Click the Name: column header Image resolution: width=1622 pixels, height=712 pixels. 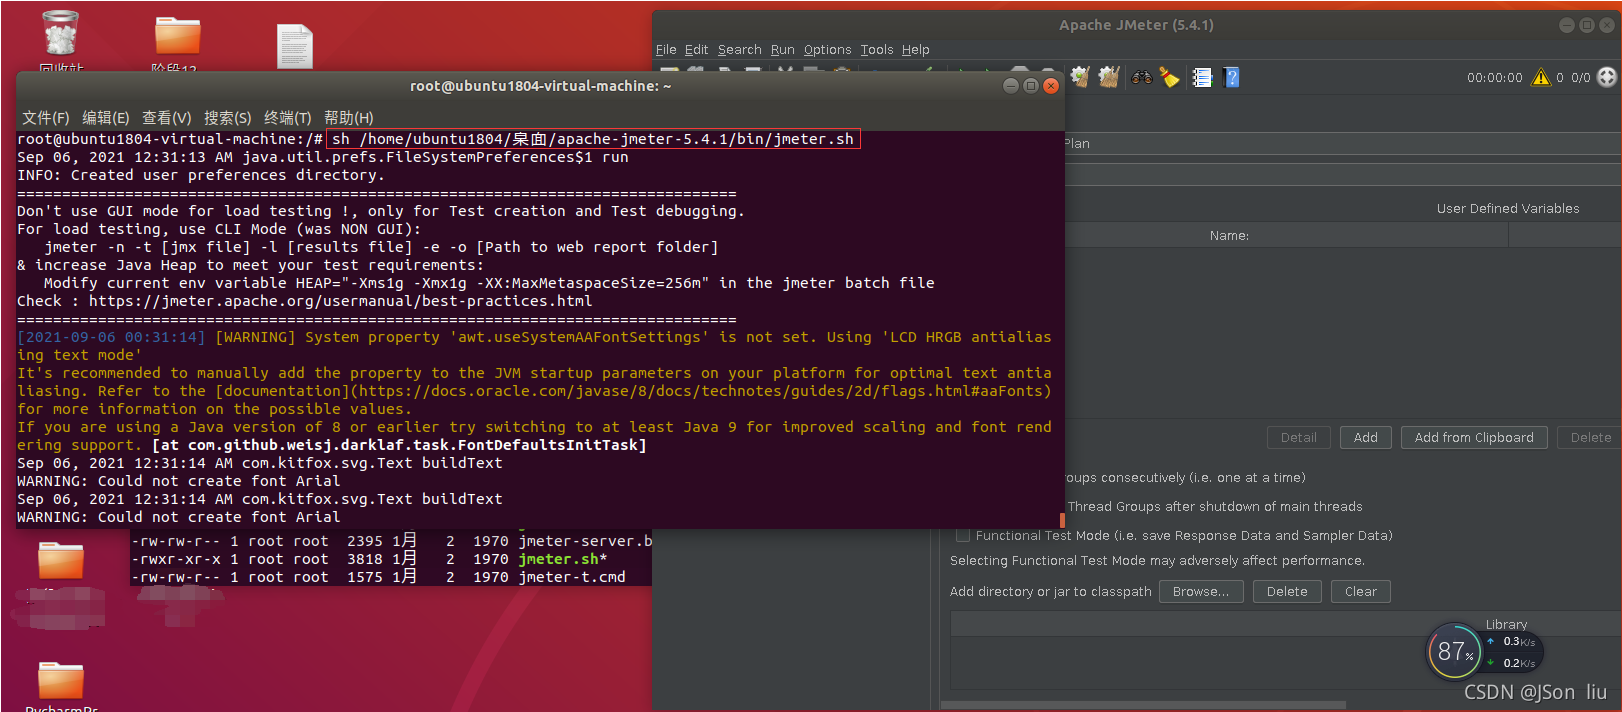[1229, 235]
